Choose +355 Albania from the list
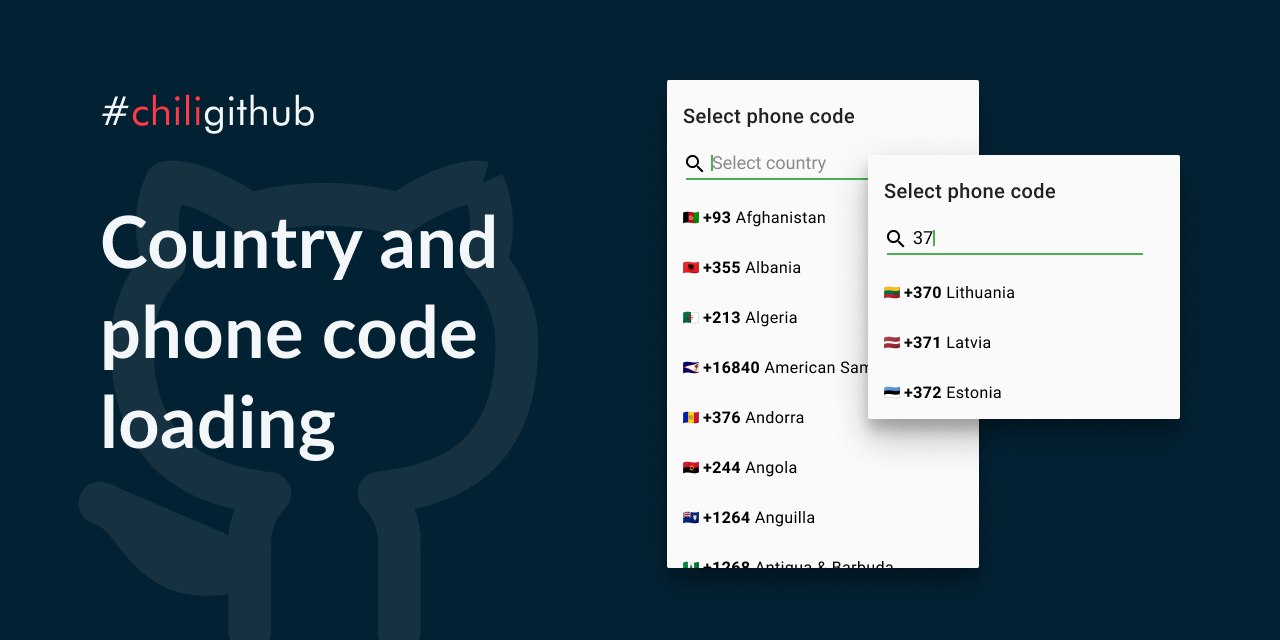This screenshot has height=640, width=1280. [750, 267]
